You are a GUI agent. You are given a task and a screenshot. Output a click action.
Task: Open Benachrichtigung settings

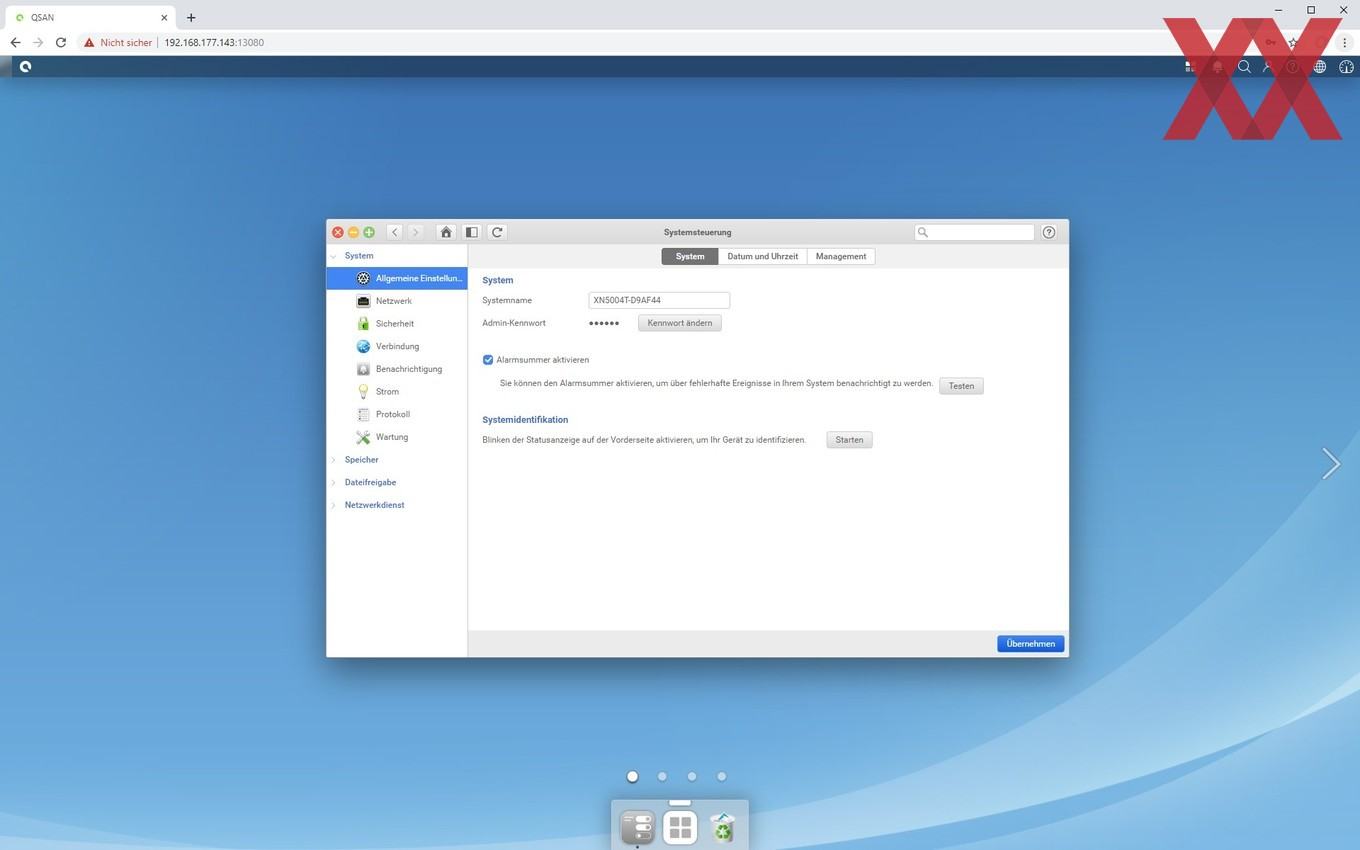tap(397, 369)
